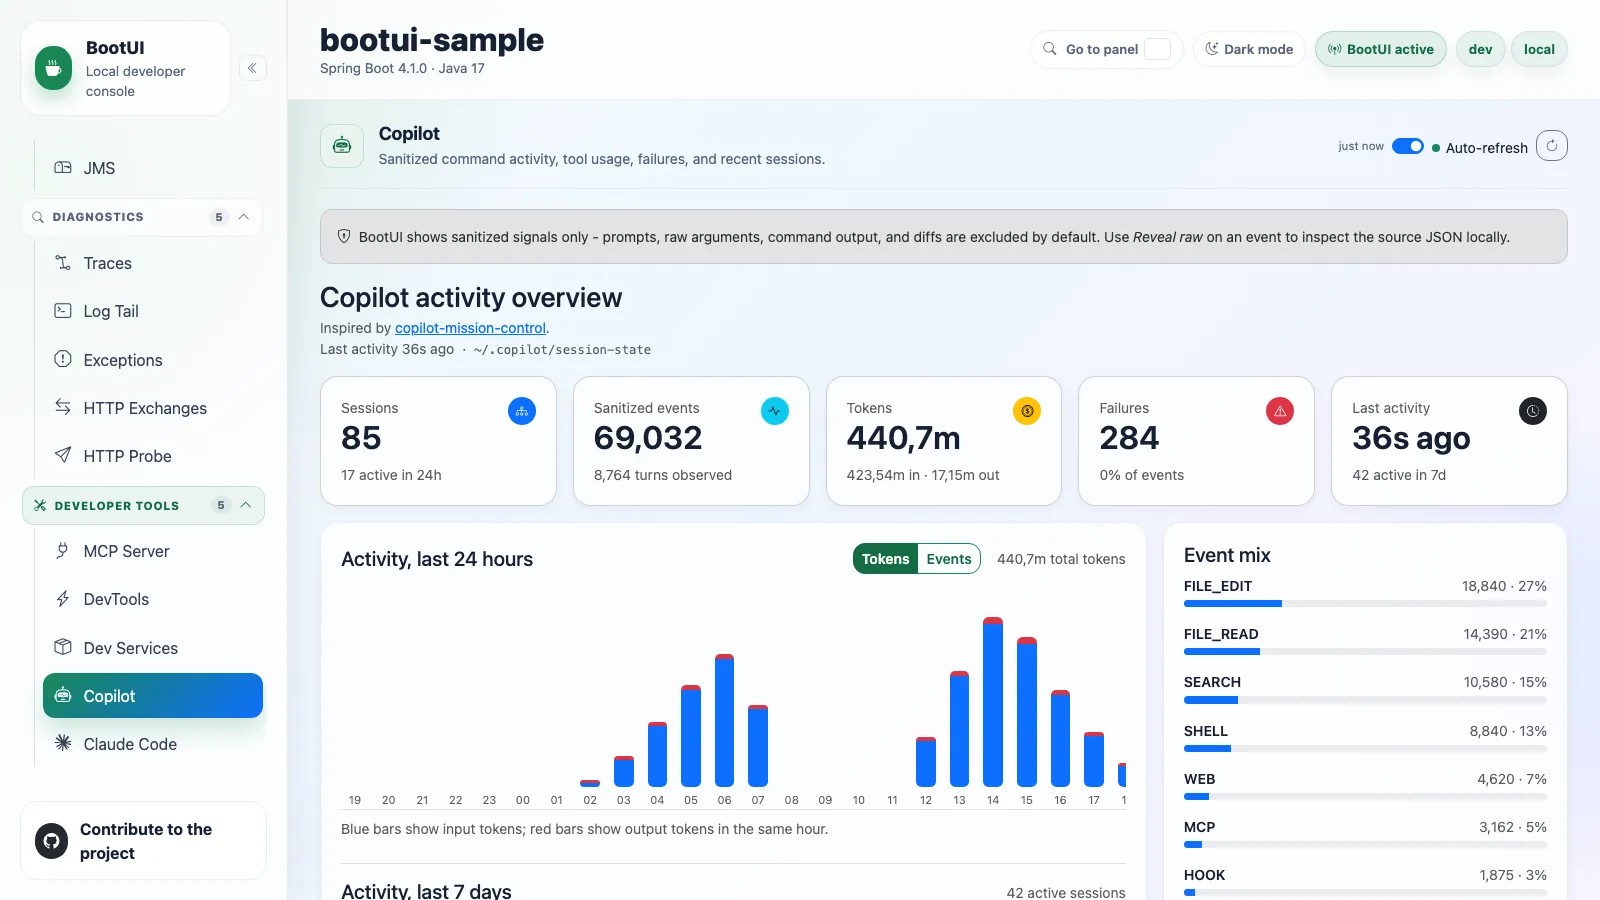
Task: Open the Exceptions panel
Action: tap(152, 360)
